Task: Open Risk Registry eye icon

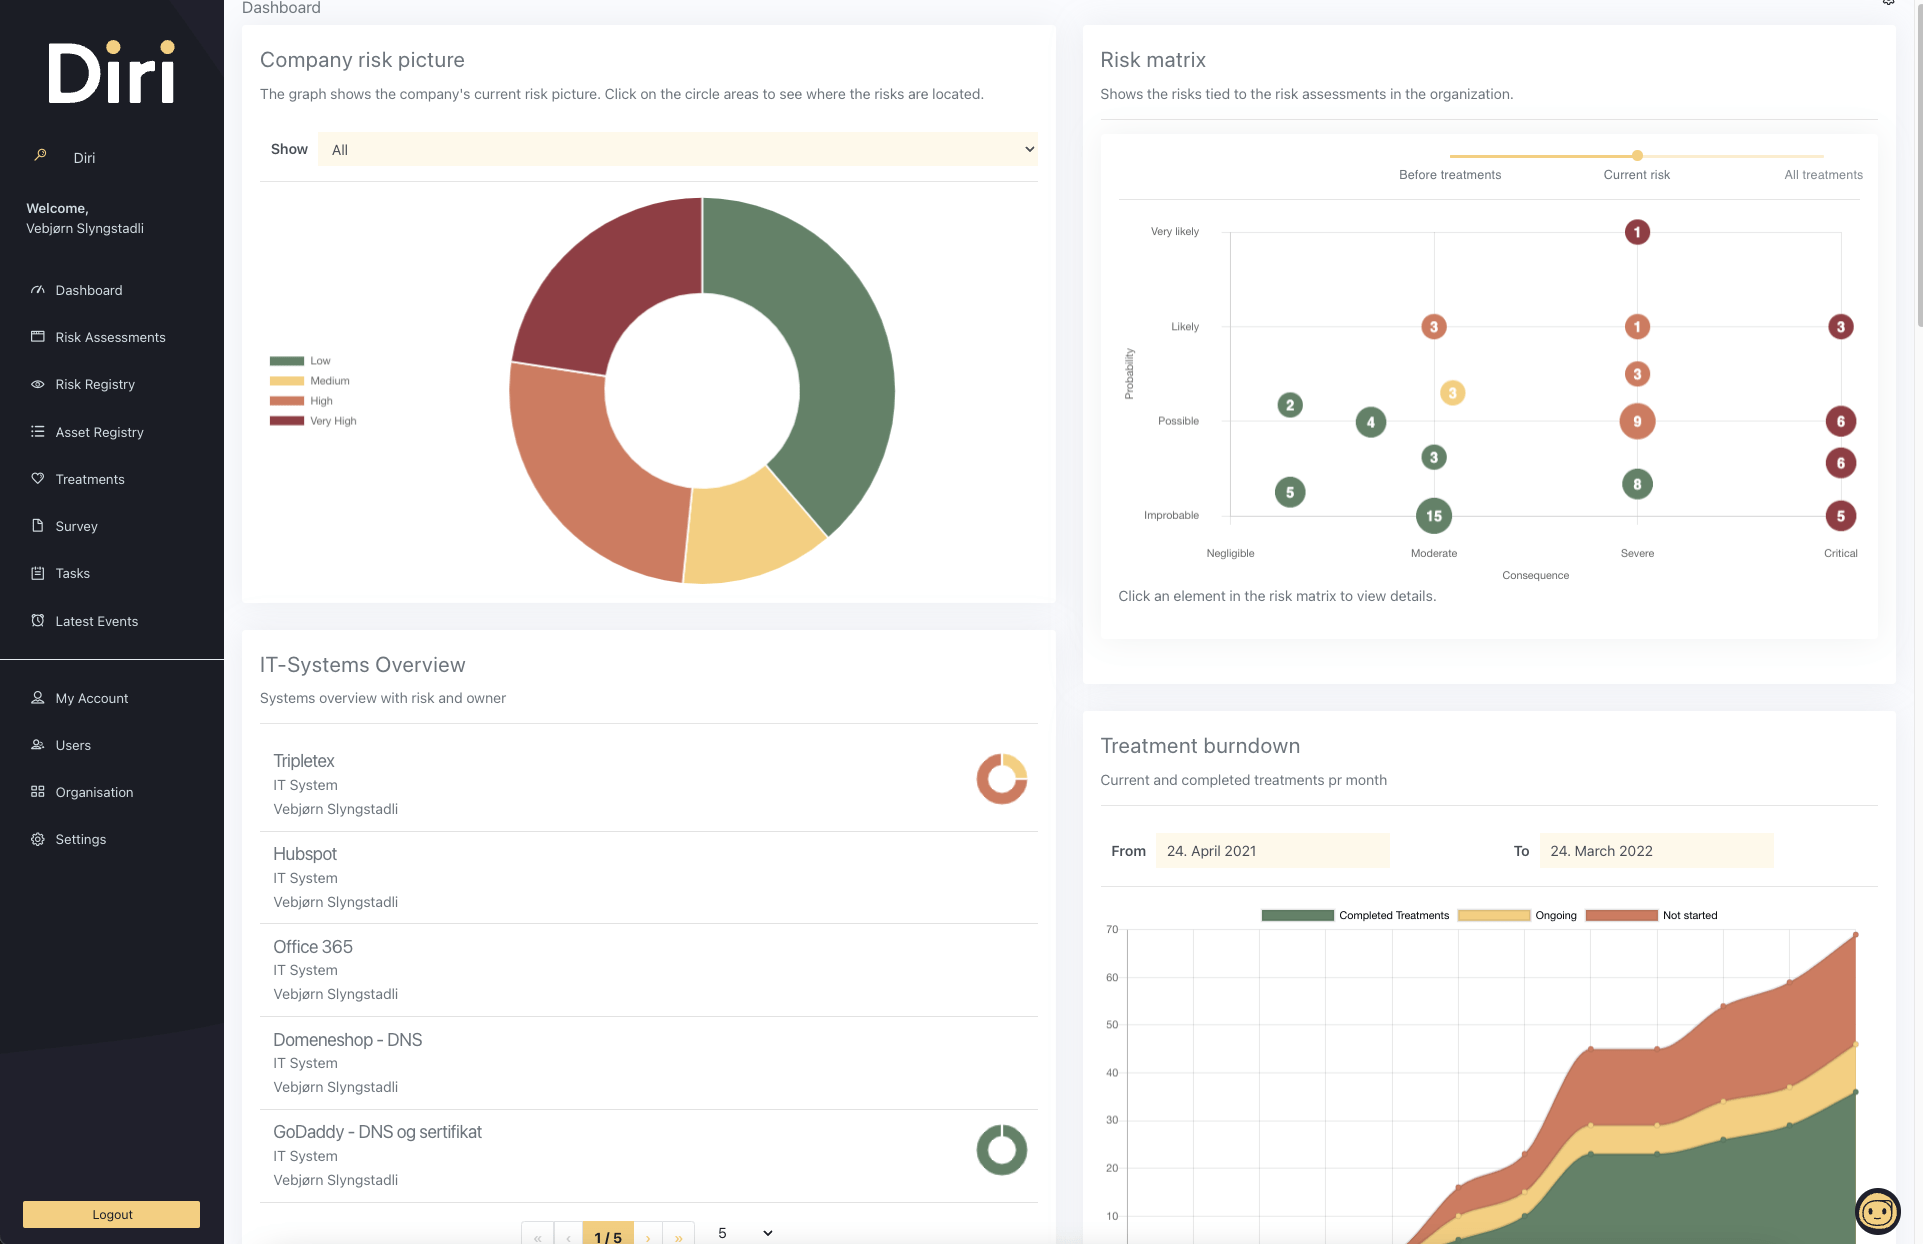Action: pyautogui.click(x=38, y=384)
